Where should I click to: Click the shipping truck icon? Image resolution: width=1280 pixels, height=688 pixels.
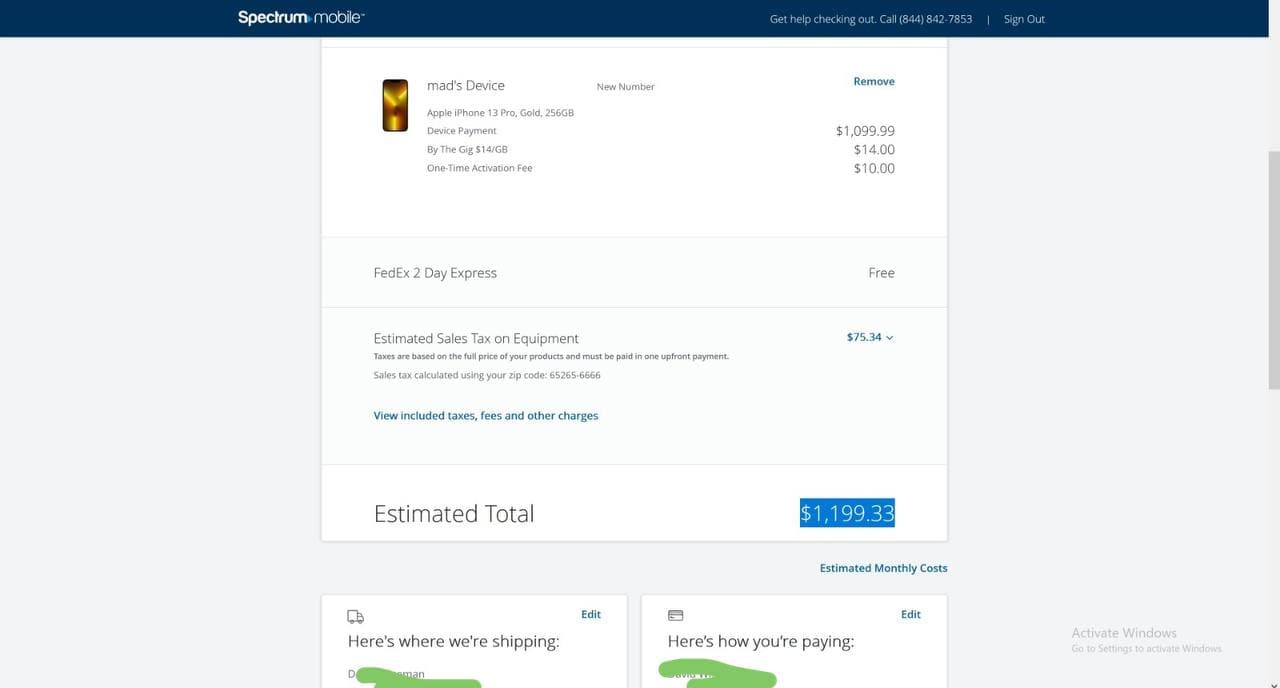click(x=355, y=616)
